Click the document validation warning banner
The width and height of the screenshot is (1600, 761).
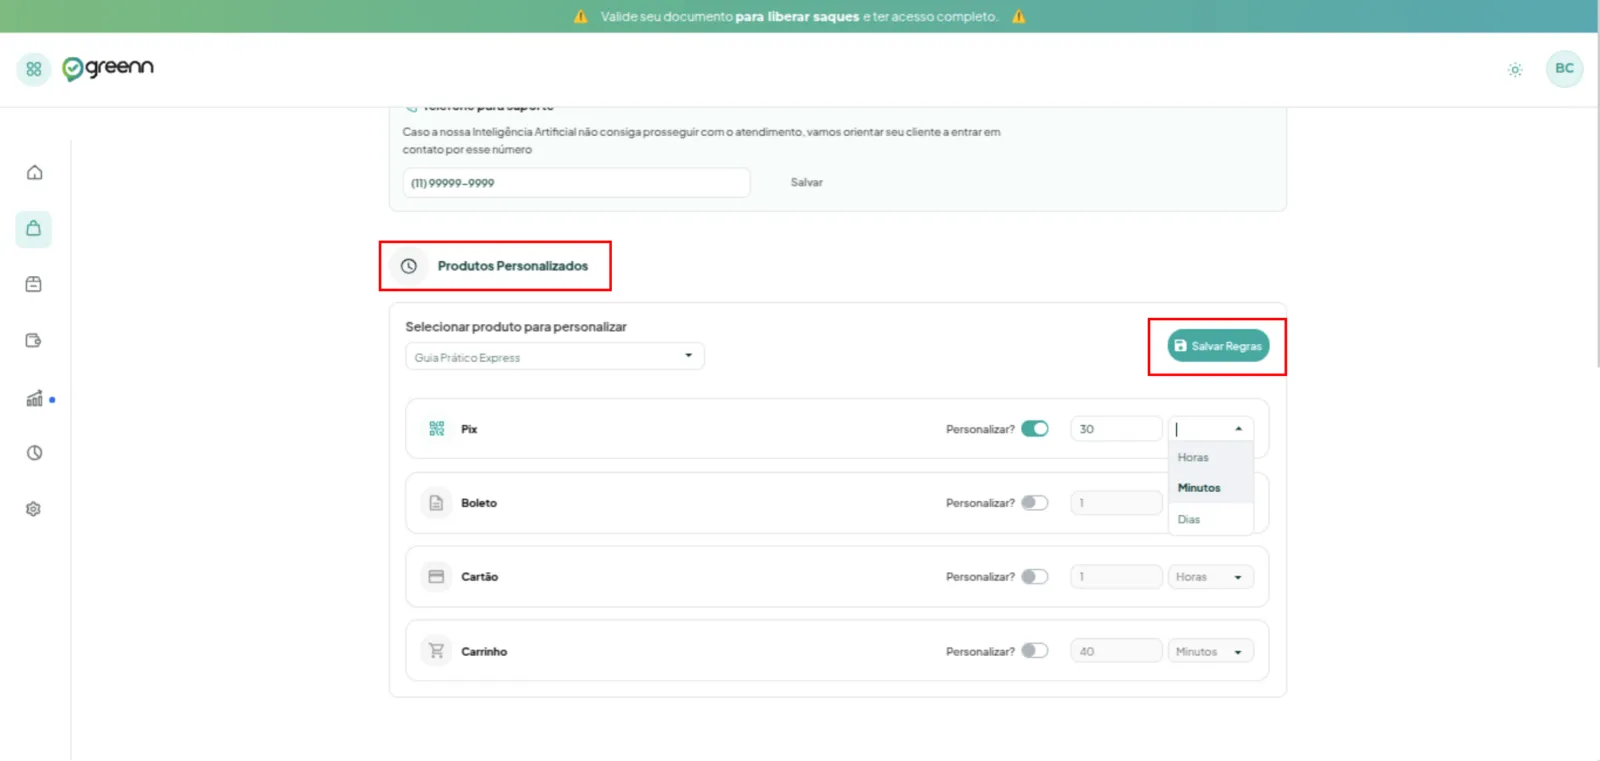pyautogui.click(x=799, y=16)
